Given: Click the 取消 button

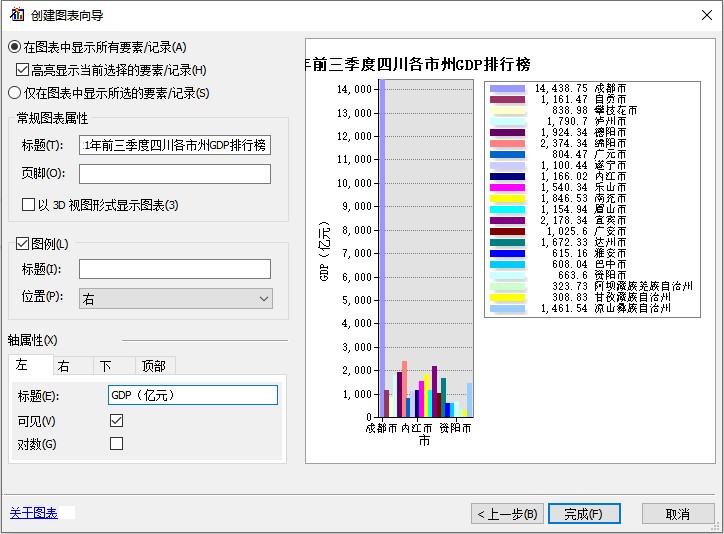Looking at the screenshot, I should (678, 514).
